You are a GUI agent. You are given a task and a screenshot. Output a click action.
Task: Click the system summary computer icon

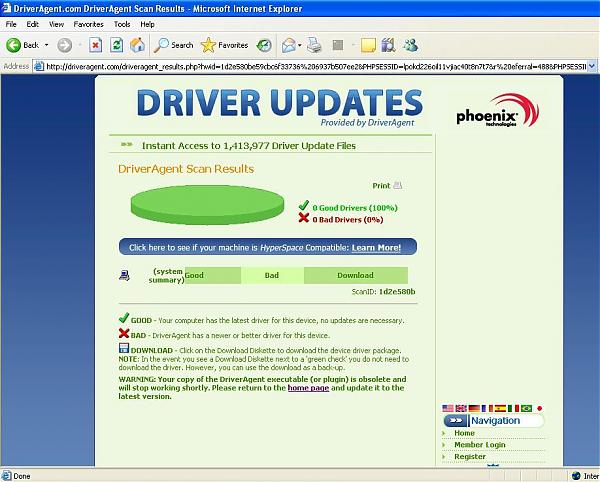[x=124, y=275]
